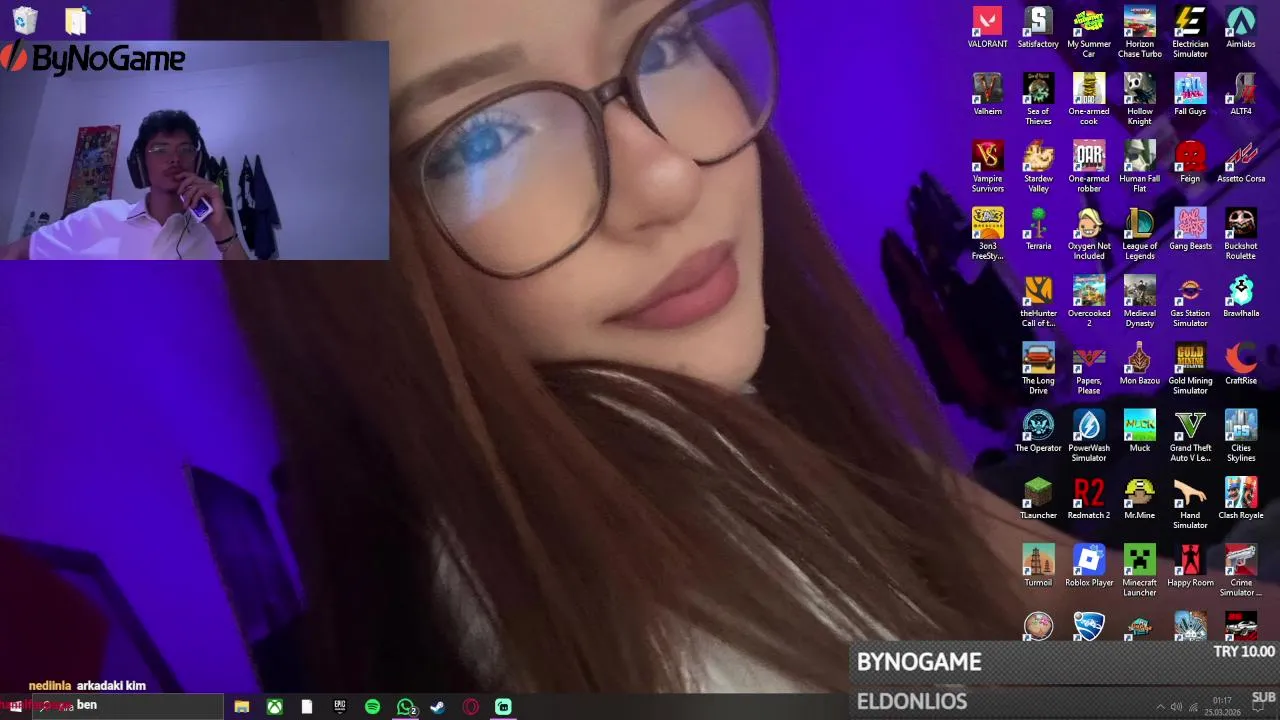This screenshot has height=720, width=1280.
Task: Select the My Summer Car icon
Action: click(1089, 32)
